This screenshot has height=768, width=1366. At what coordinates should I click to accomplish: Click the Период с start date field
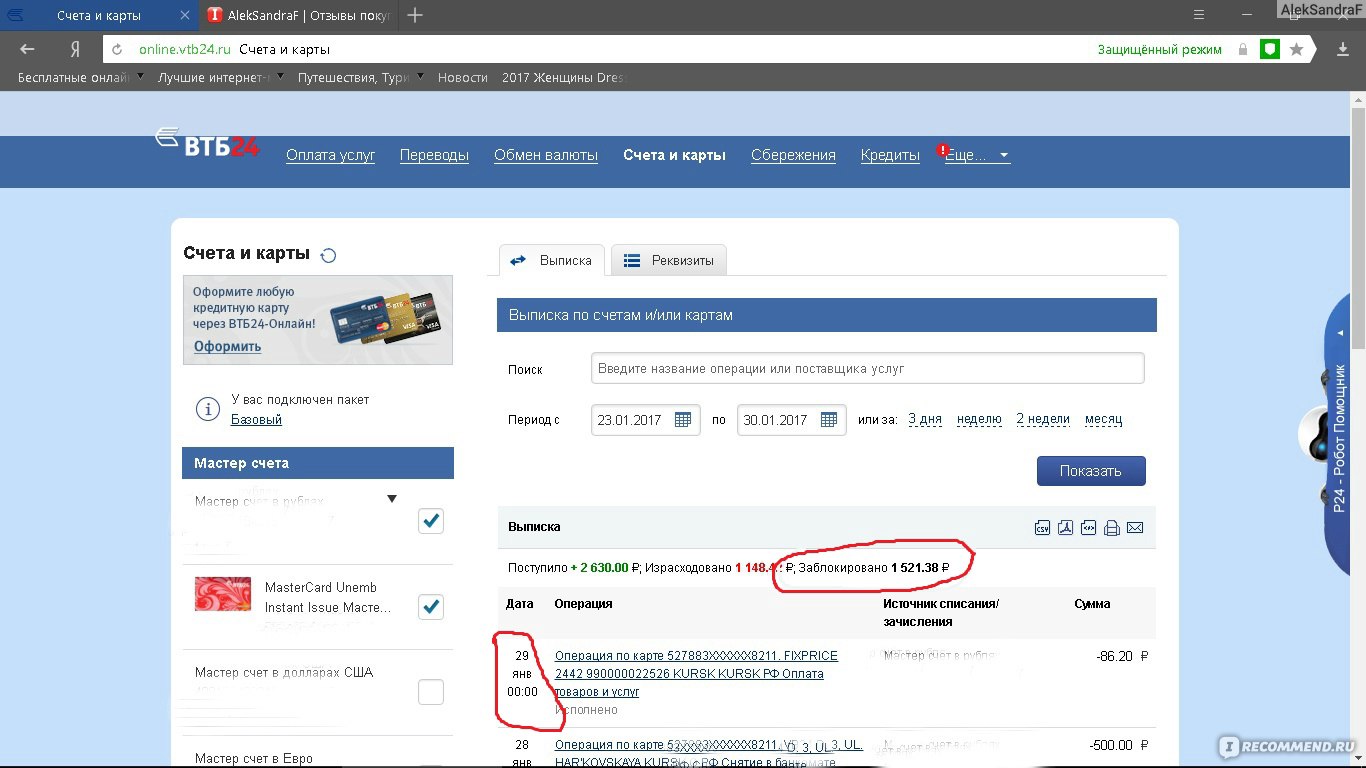point(645,420)
